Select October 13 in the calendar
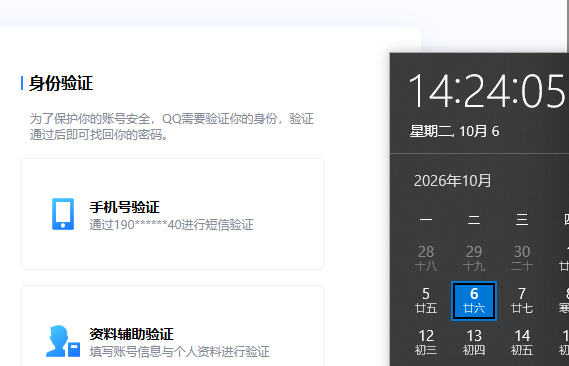The width and height of the screenshot is (569, 366). coord(474,343)
